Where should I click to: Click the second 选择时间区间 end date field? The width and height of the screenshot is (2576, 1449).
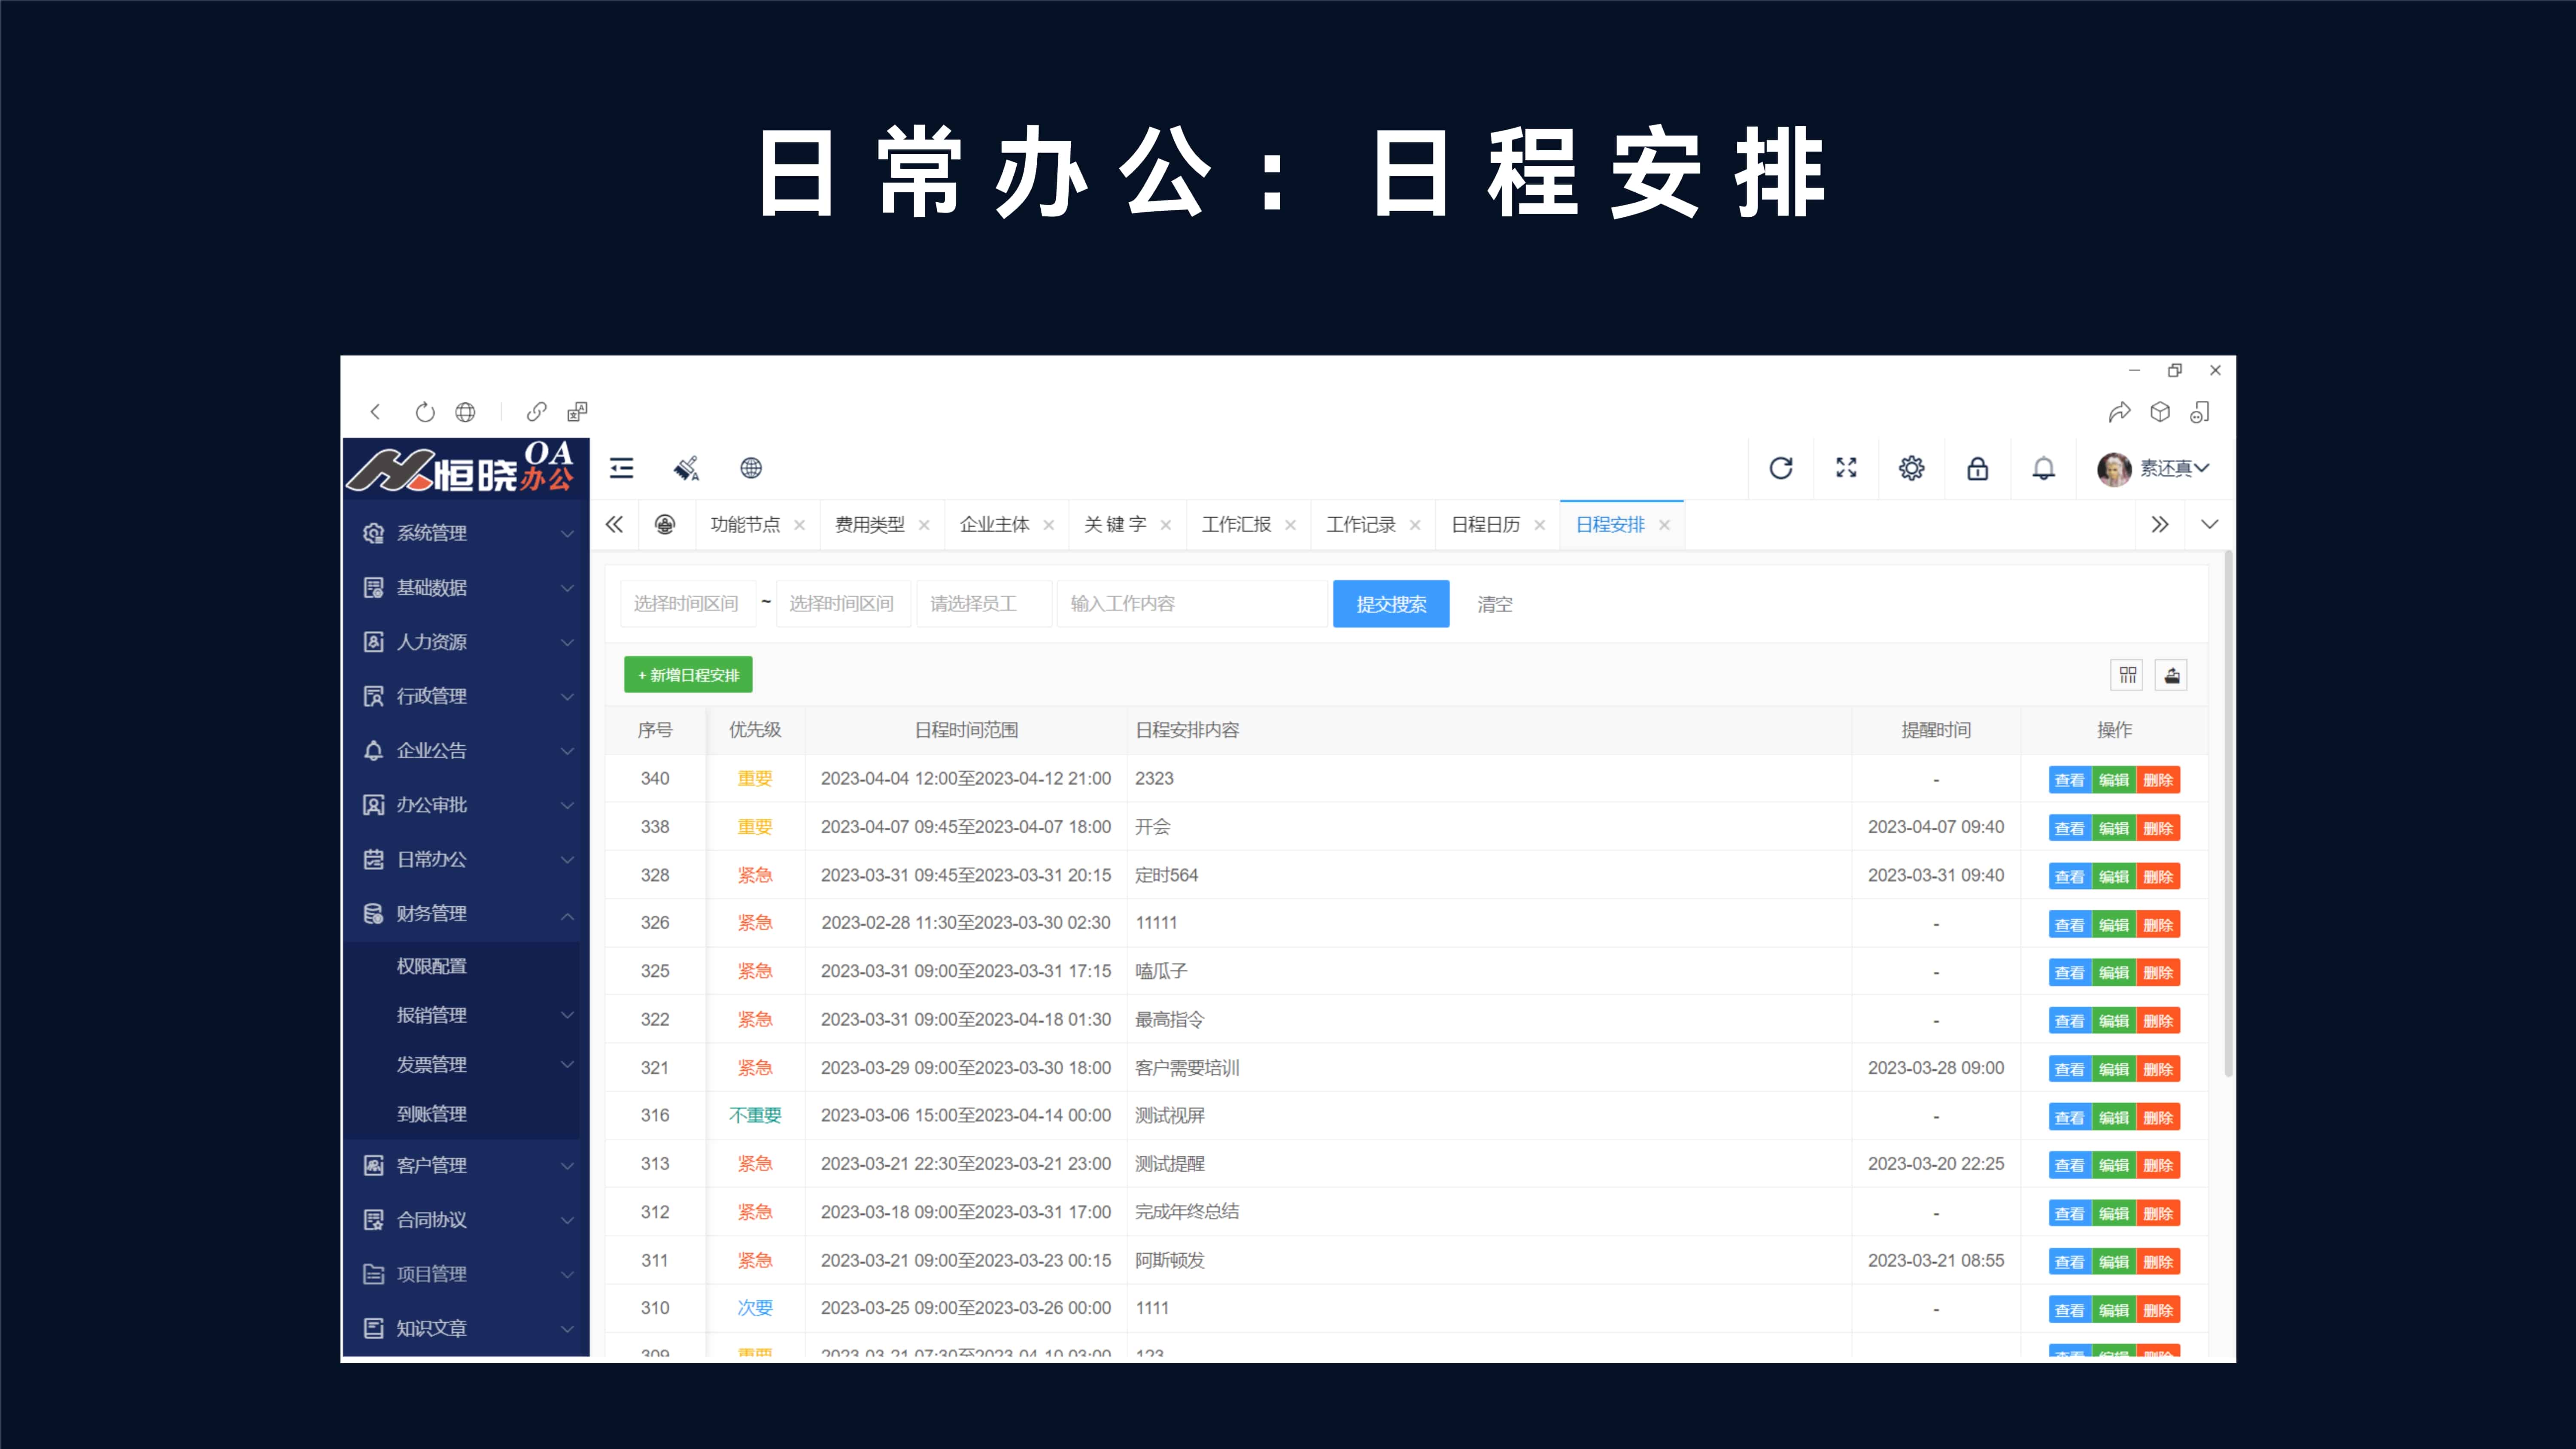pyautogui.click(x=843, y=604)
